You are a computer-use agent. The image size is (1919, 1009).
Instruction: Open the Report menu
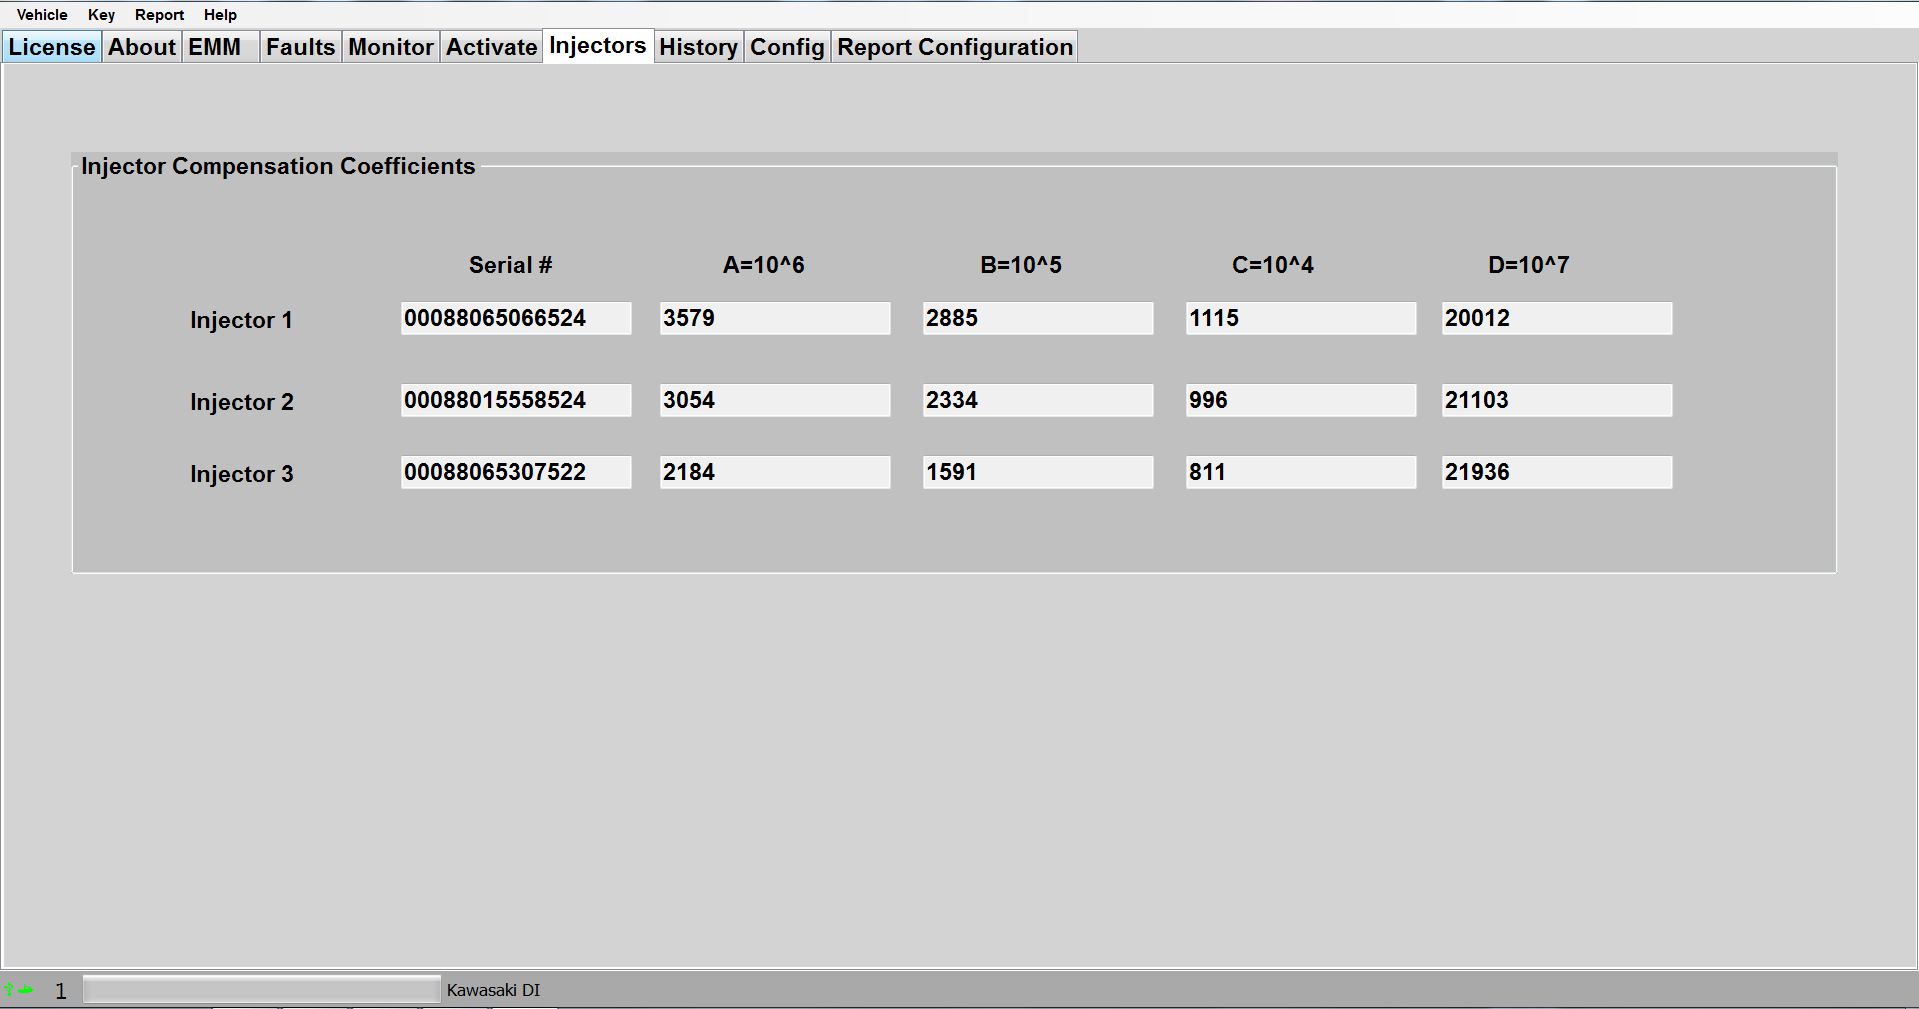pos(160,15)
